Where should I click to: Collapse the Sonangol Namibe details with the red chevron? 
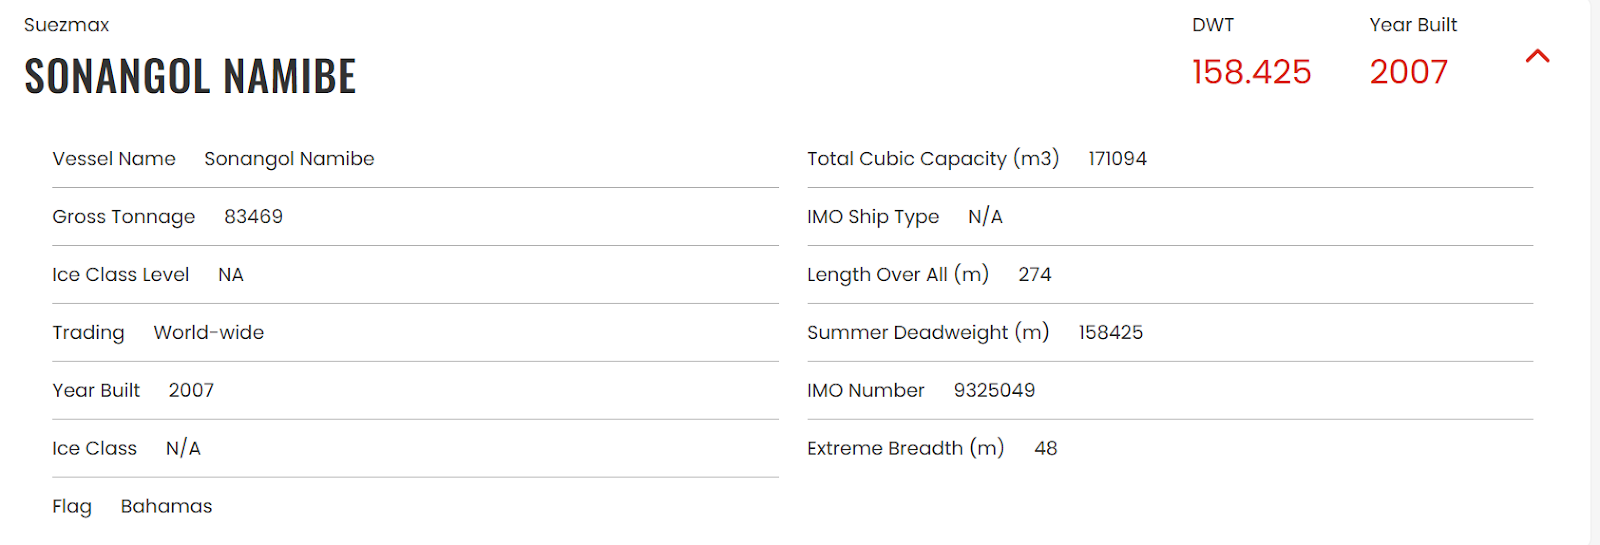pyautogui.click(x=1537, y=57)
